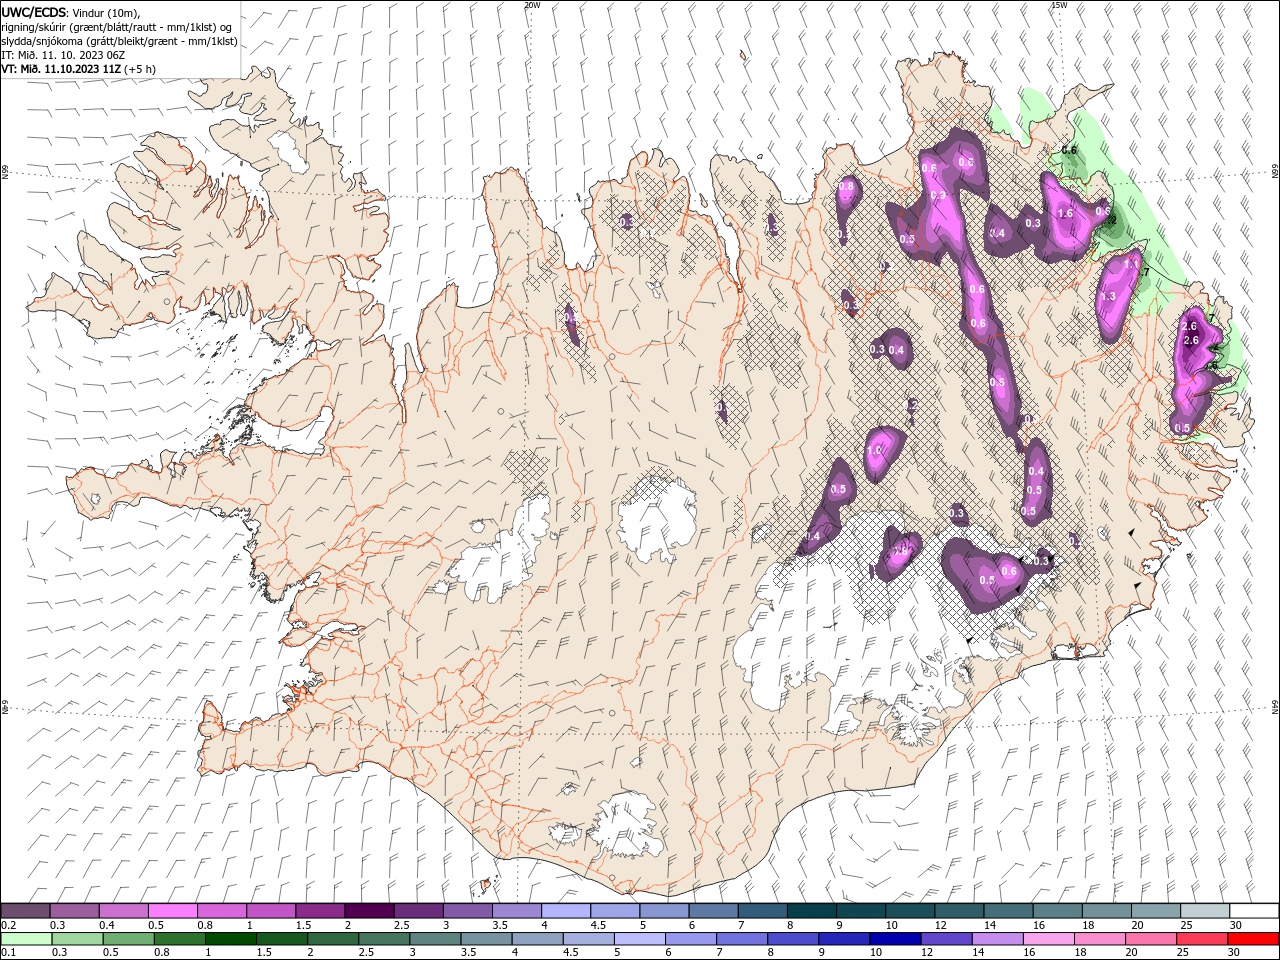Click the palest green lower swatch at 0.1
The height and width of the screenshot is (960, 1280).
point(25,939)
